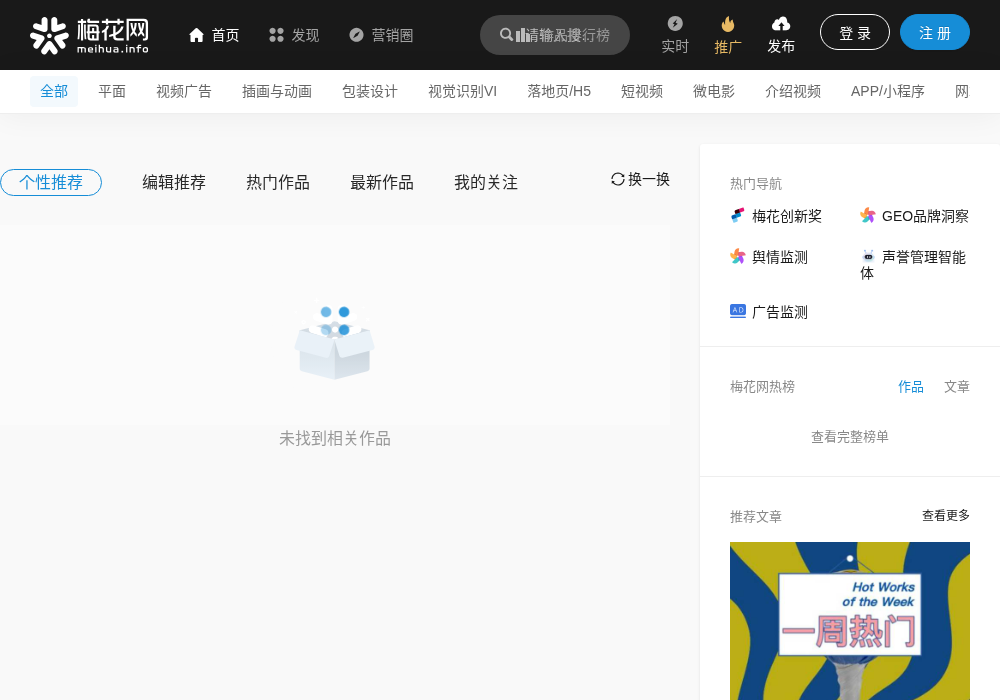Image resolution: width=1000 pixels, height=700 pixels.
Task: Switch hot list to 作品 tab
Action: click(911, 386)
